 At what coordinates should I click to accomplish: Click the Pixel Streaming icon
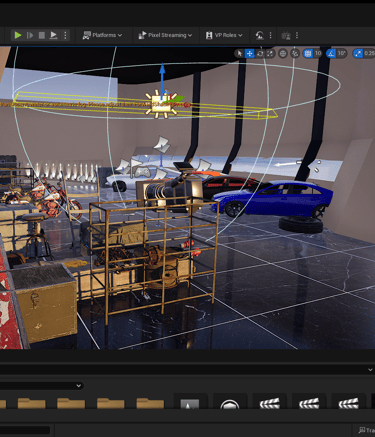(x=142, y=35)
